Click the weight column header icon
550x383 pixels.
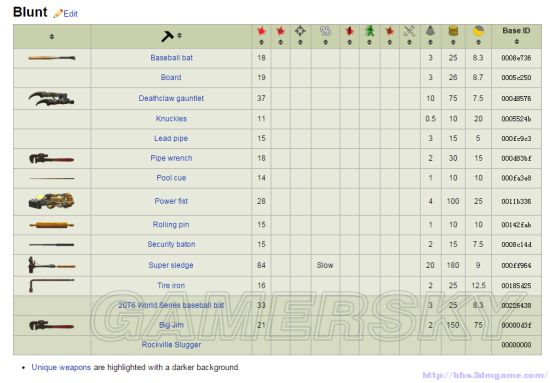click(430, 31)
